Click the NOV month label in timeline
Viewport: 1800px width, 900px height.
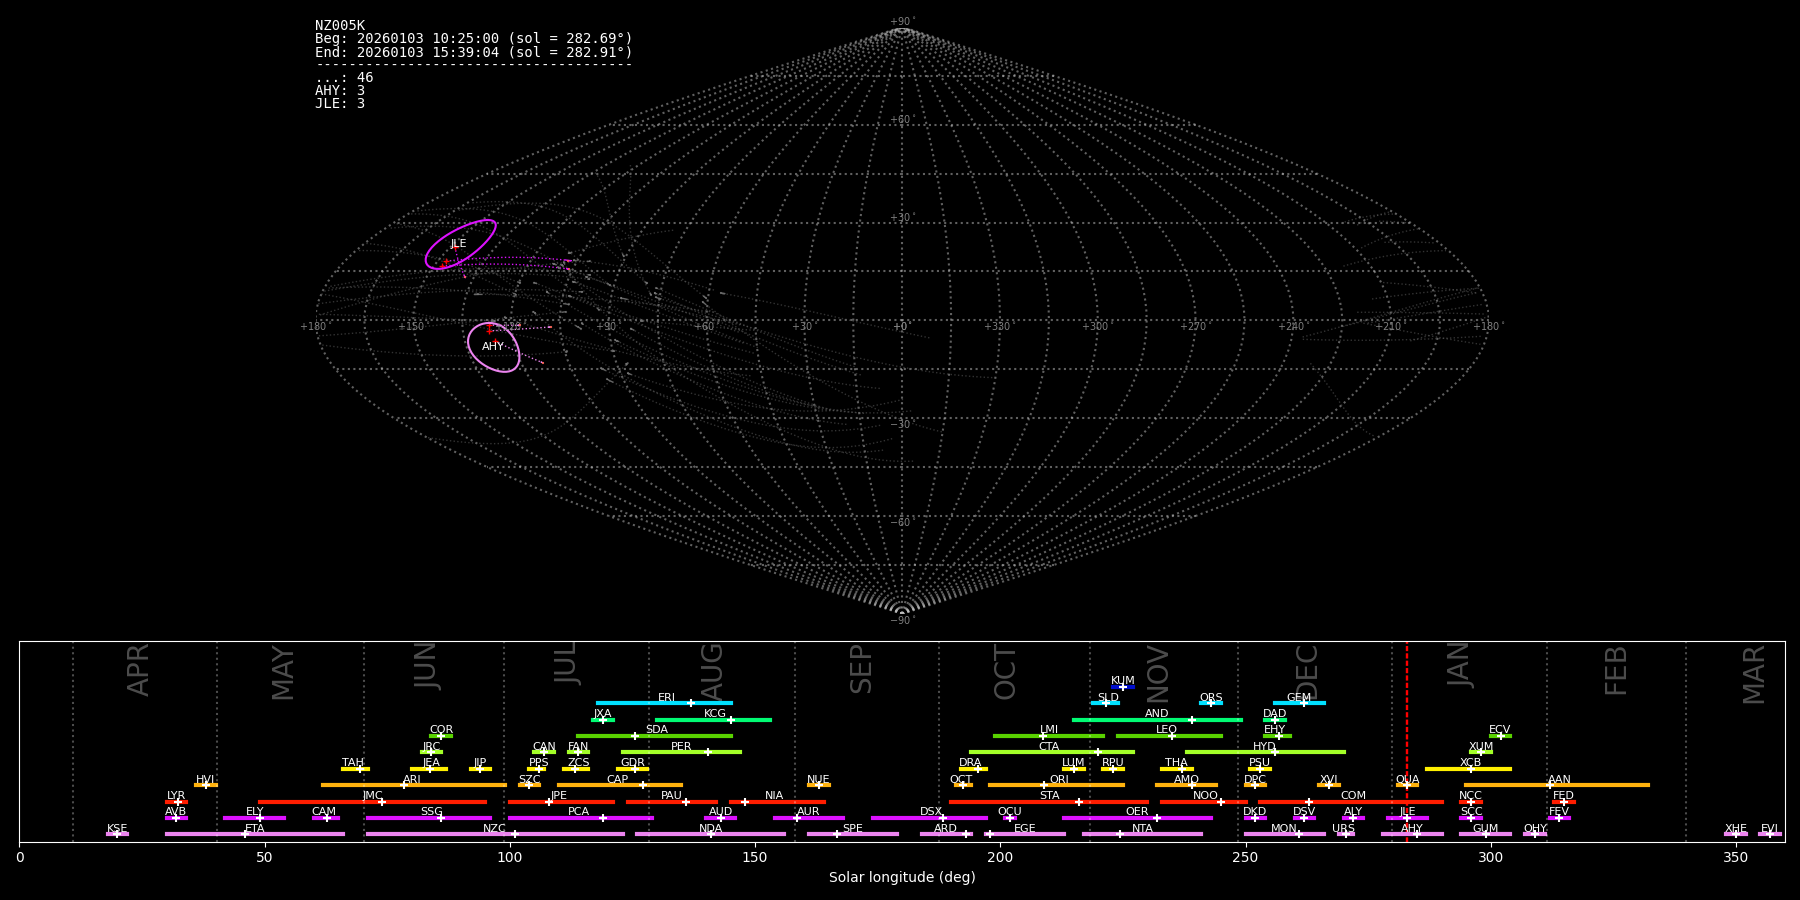[1157, 674]
